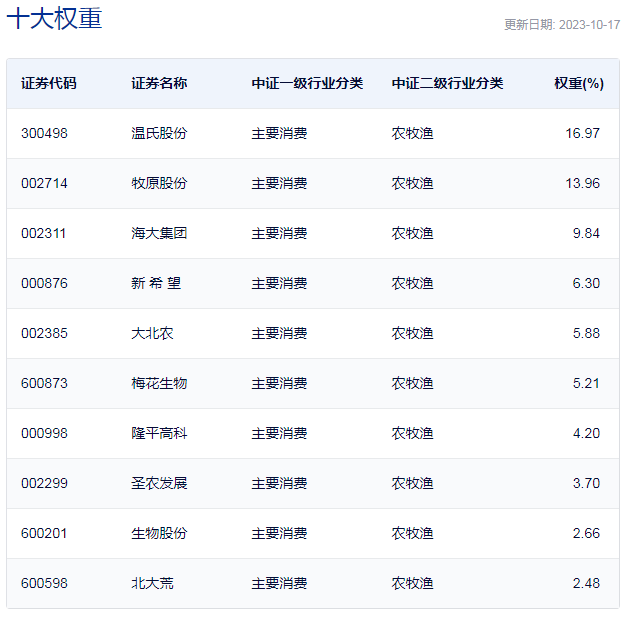
Task: Select security code 002299
Action: (x=44, y=483)
